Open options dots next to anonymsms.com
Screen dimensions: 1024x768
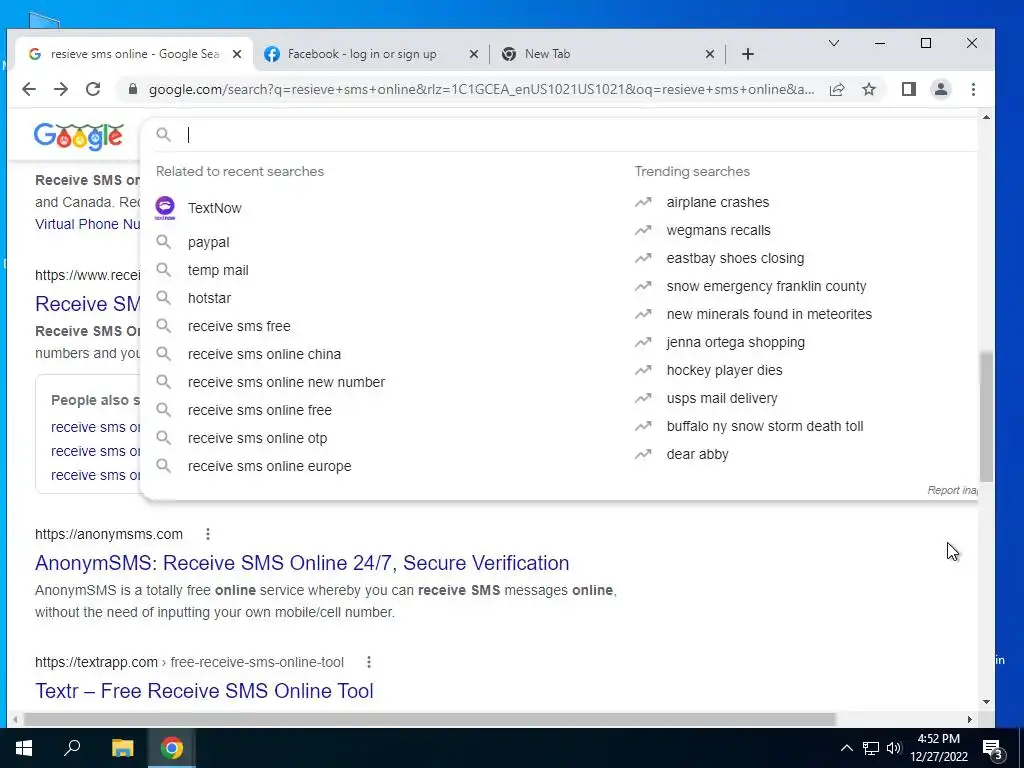(x=208, y=534)
